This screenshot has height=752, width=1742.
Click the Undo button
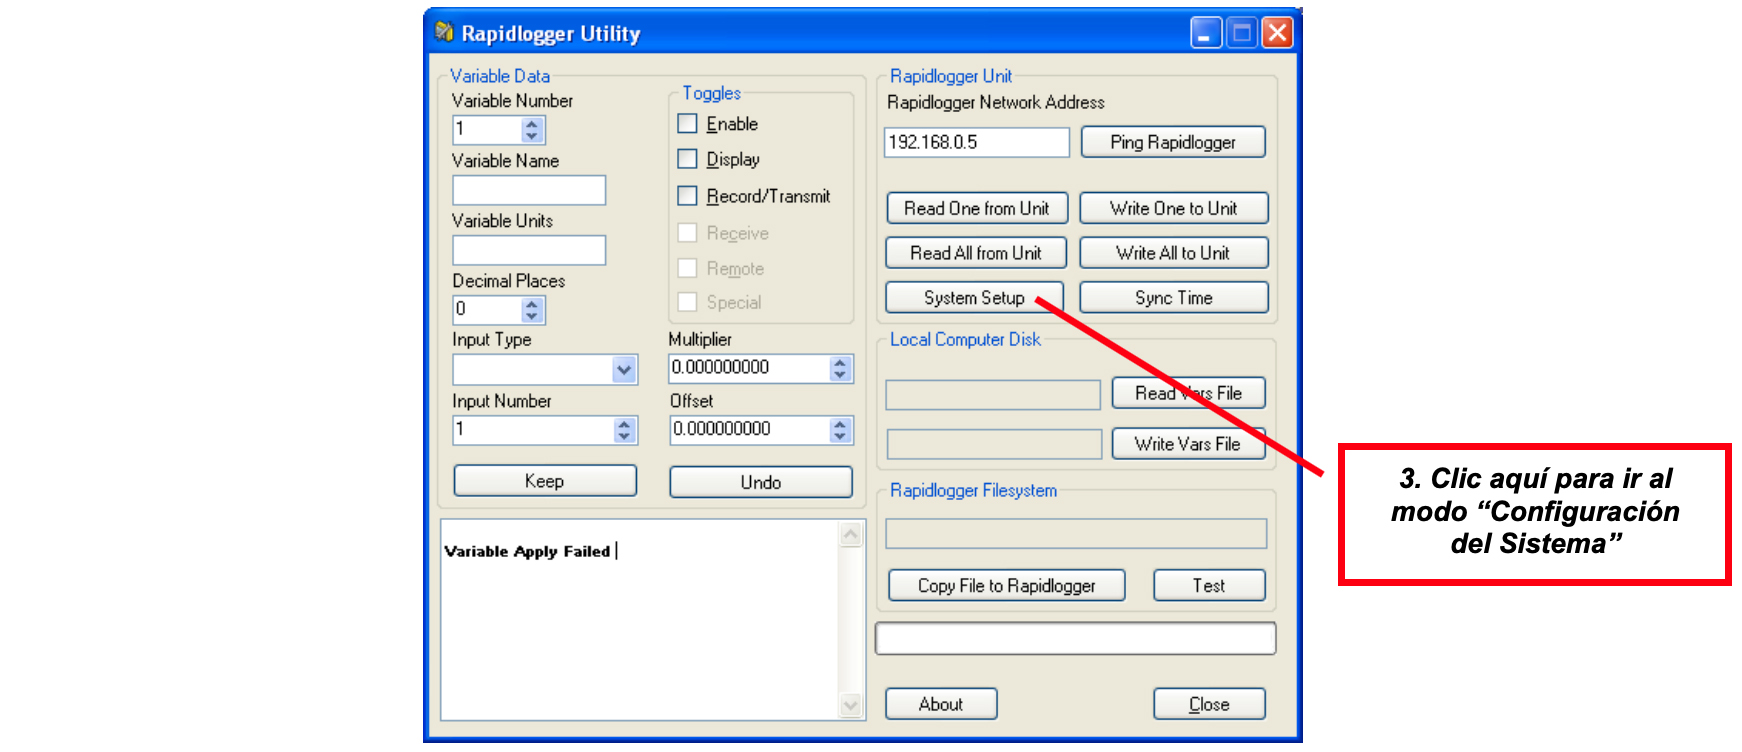[761, 482]
